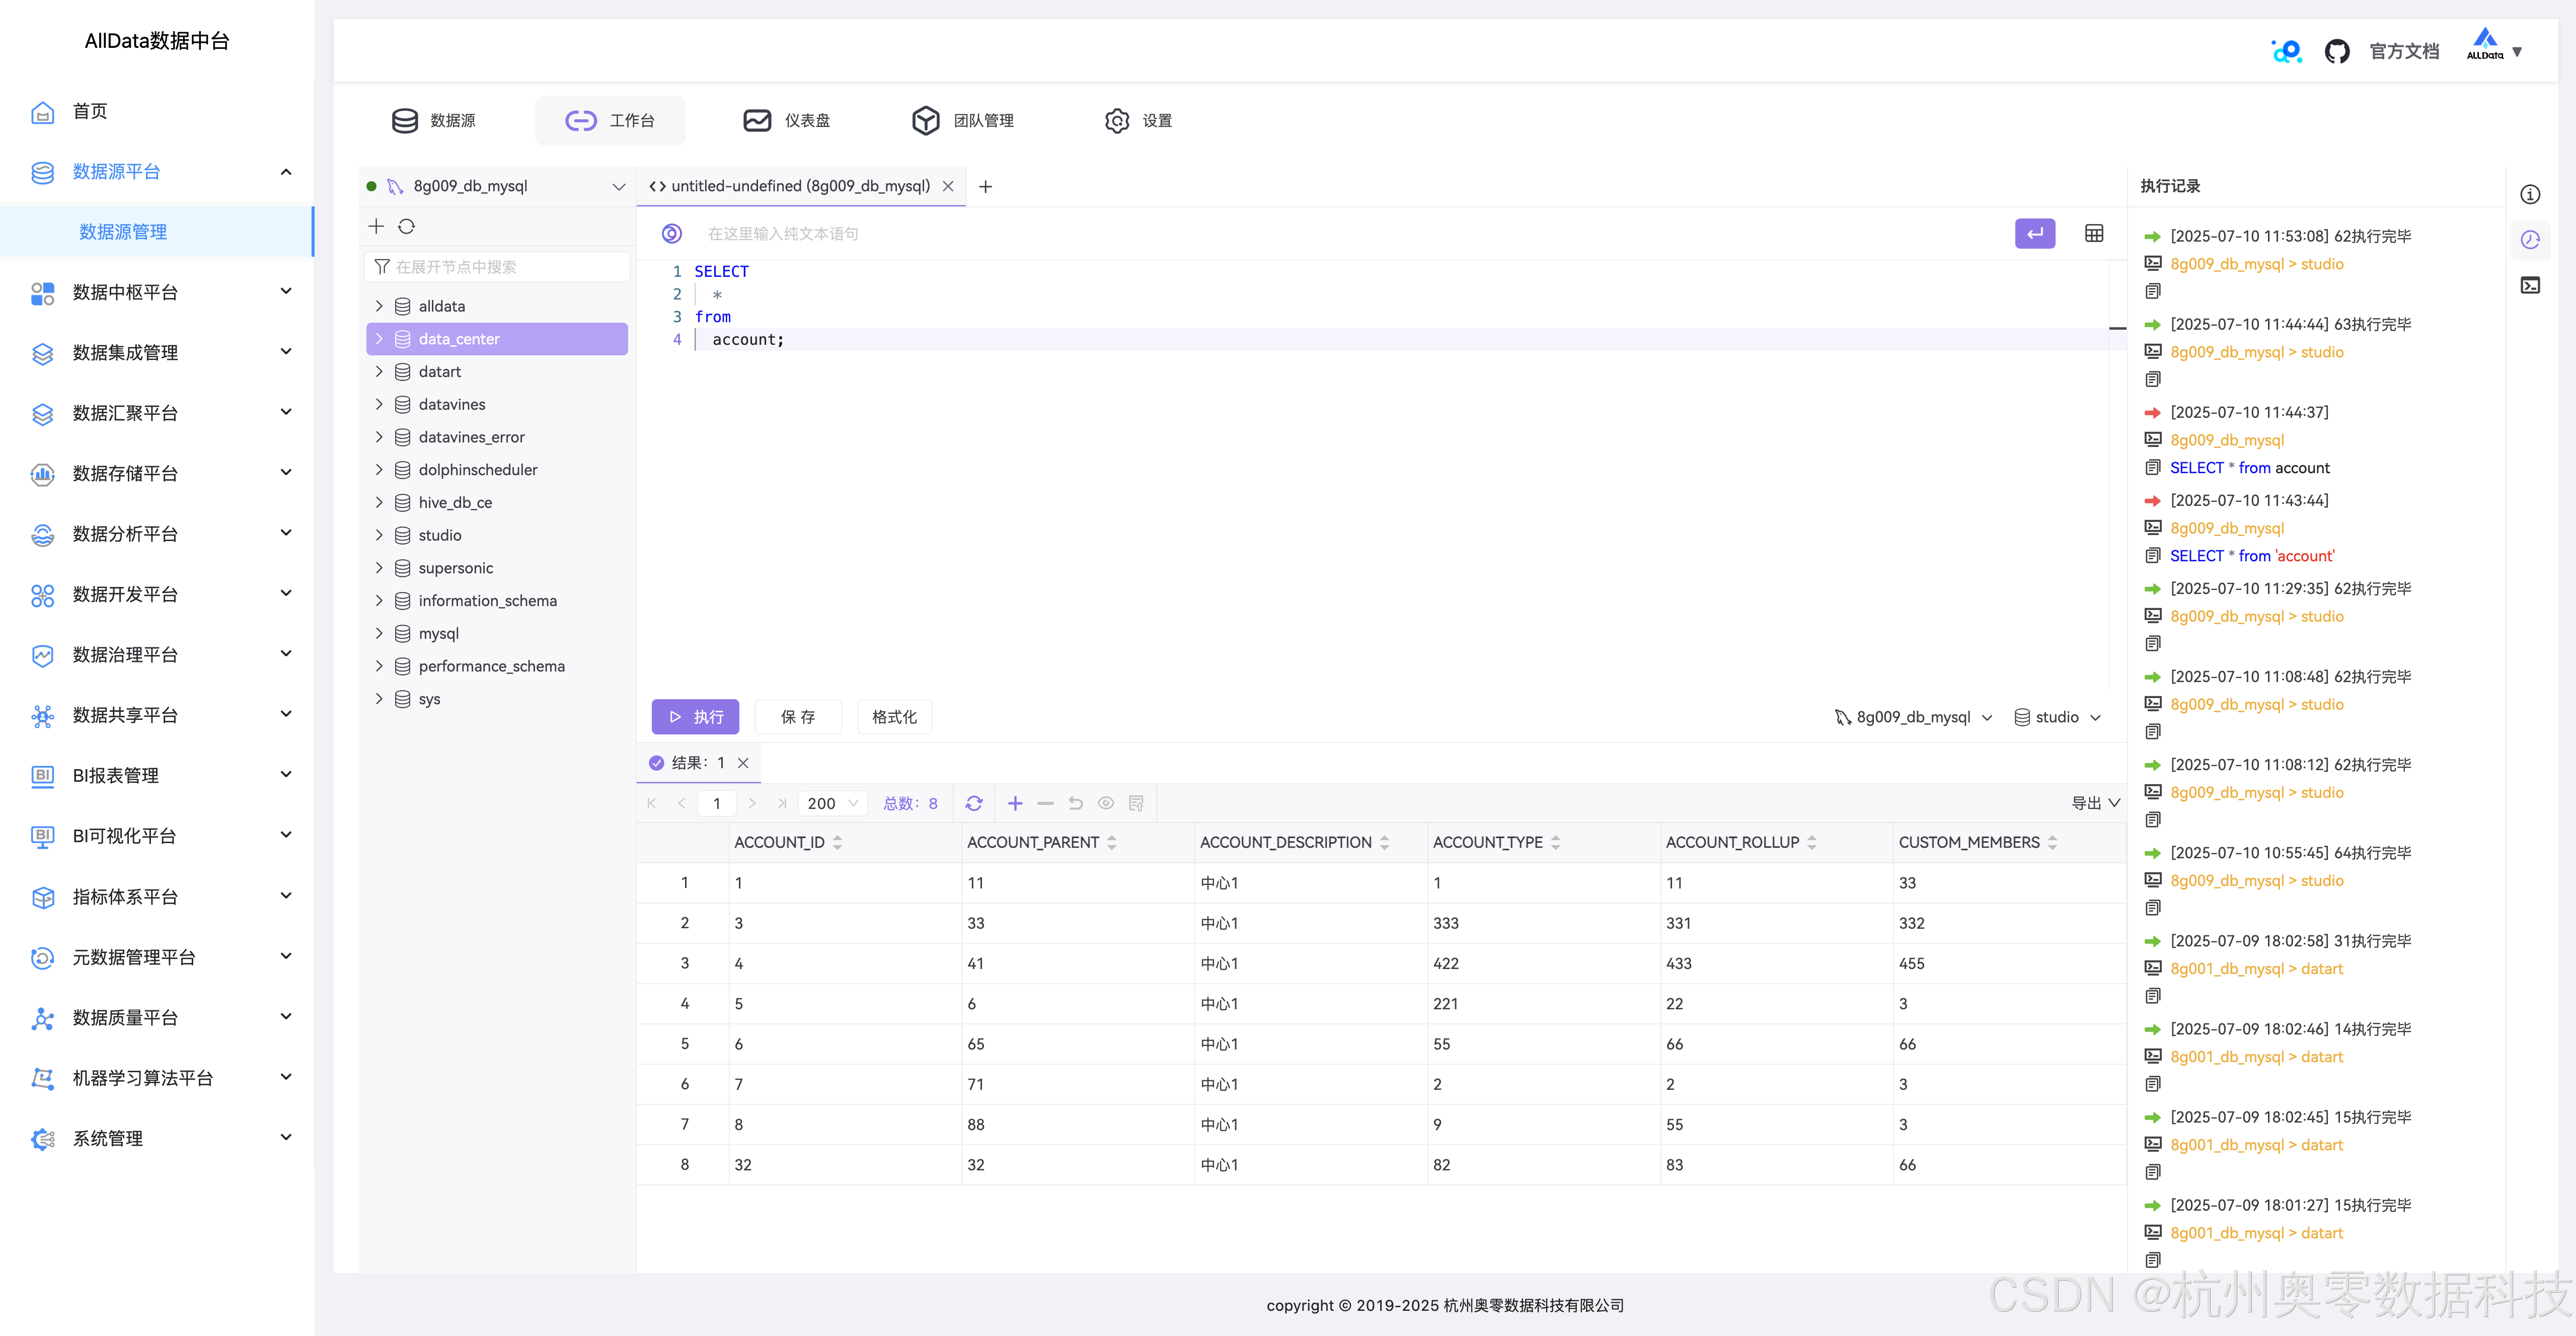Expand the datart database node
Screen dimensions: 2576x1336
tap(379, 372)
